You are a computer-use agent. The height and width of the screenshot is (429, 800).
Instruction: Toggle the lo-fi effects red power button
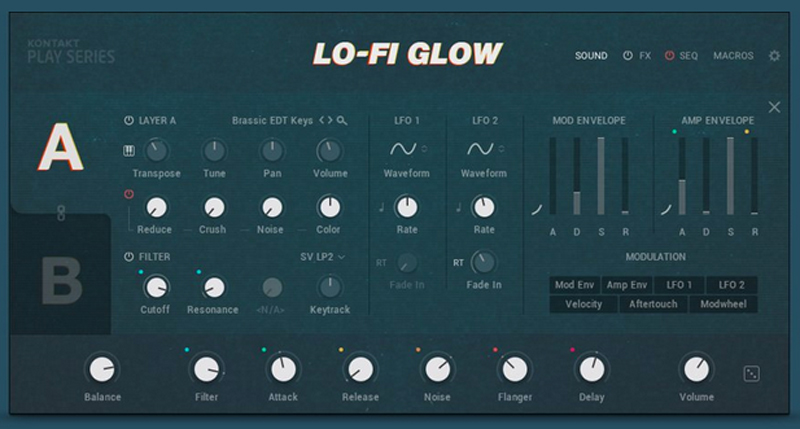coord(129,194)
